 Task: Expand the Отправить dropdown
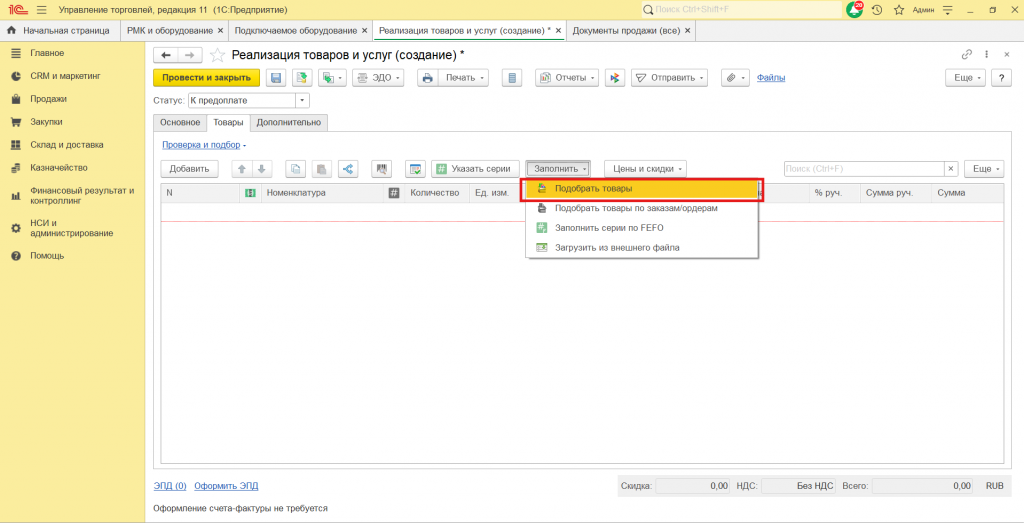coord(669,78)
